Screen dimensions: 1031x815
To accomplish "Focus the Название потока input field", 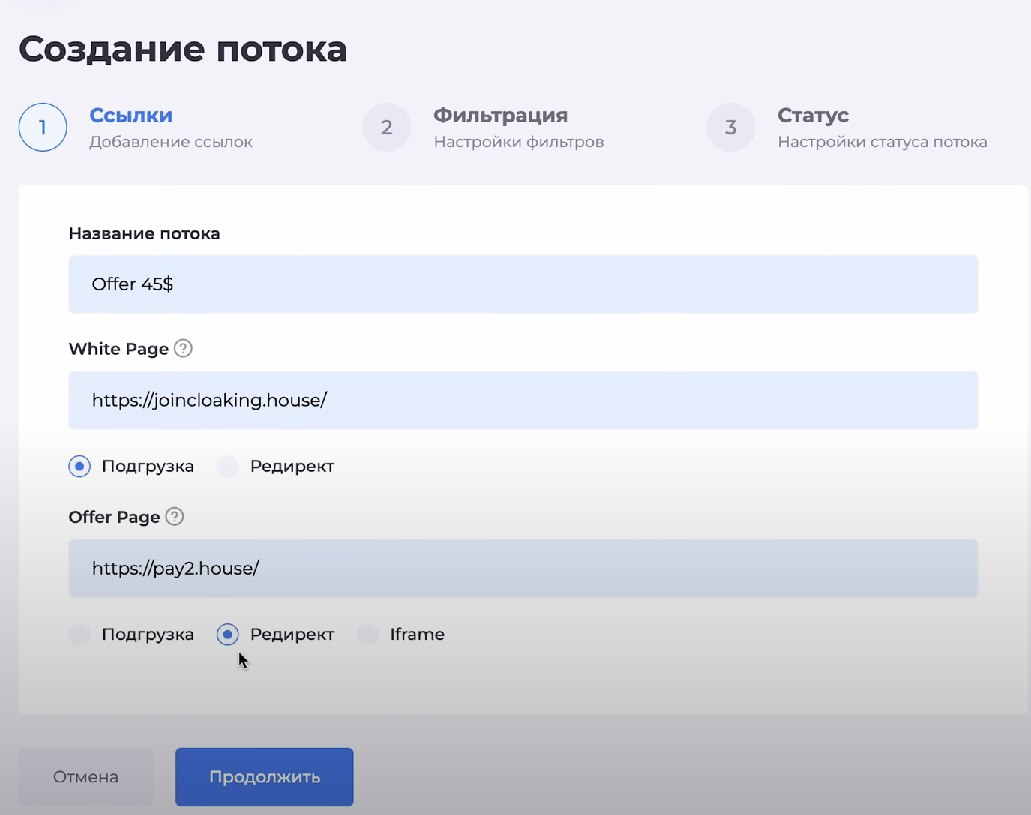I will pyautogui.click(x=523, y=284).
